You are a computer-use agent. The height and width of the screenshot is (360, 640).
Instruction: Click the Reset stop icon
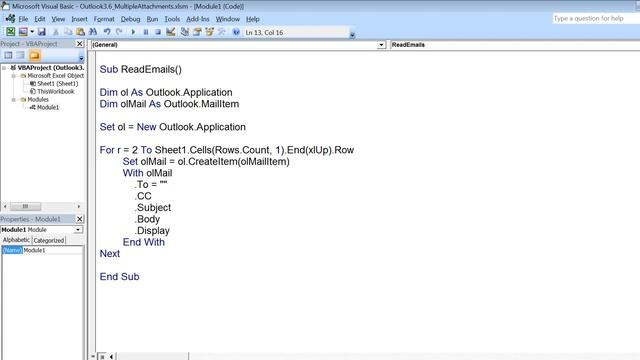tap(158, 32)
